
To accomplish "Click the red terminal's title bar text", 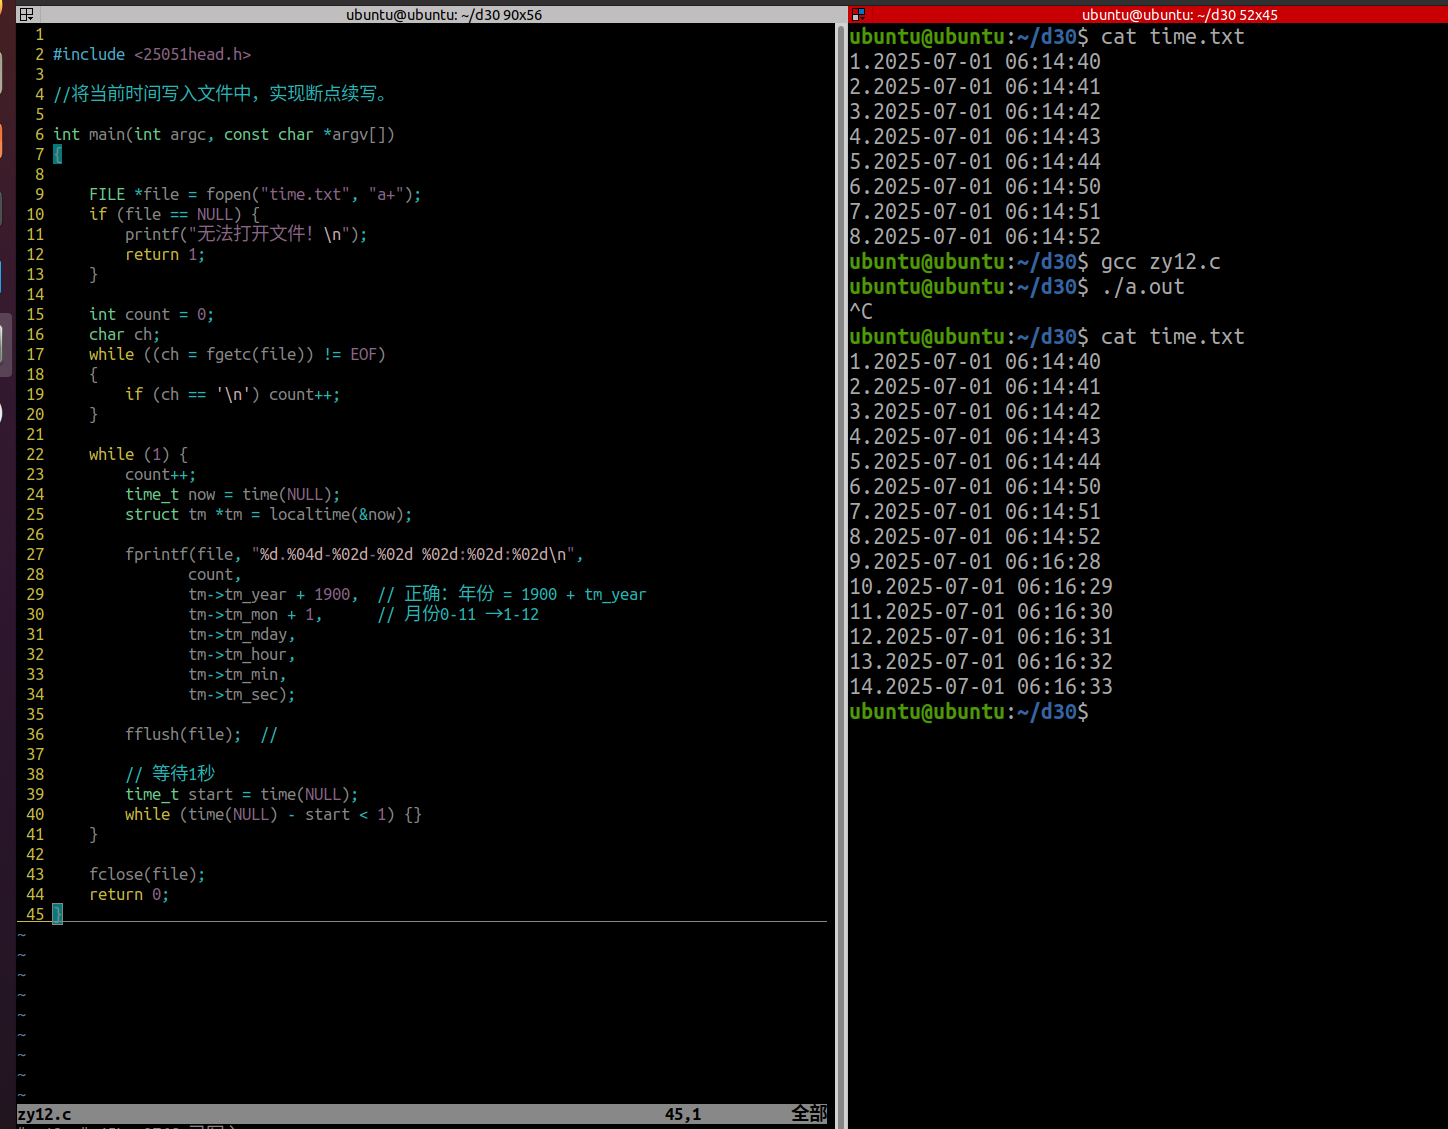I will click(x=1180, y=14).
